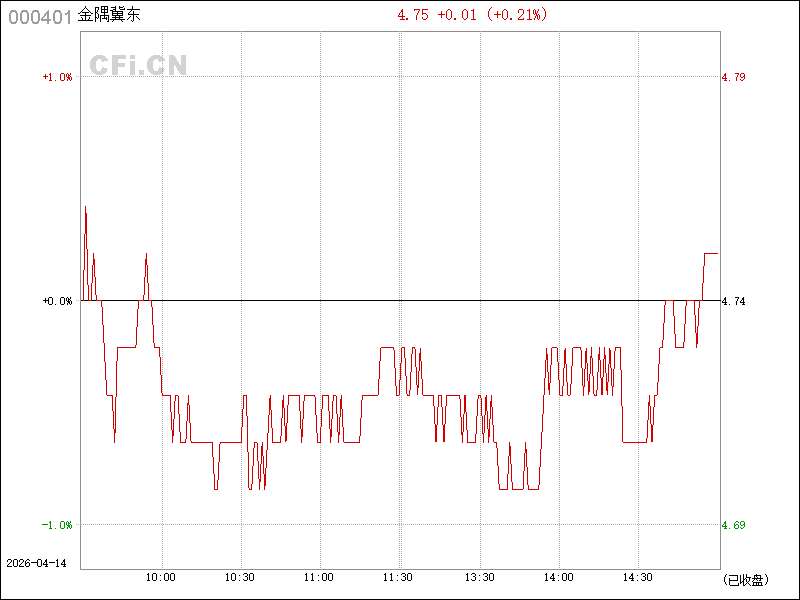The height and width of the screenshot is (600, 800).
Task: Select the -1.0% axis label
Action: point(57,525)
